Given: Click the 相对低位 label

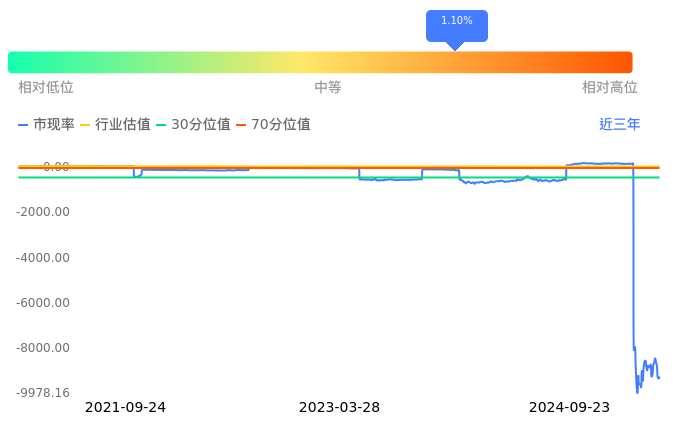Looking at the screenshot, I should (46, 88).
